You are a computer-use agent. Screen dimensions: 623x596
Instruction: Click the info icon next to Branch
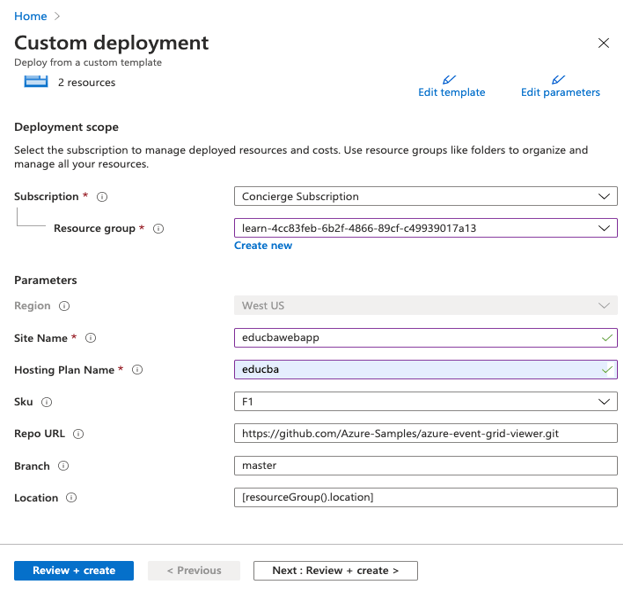pyautogui.click(x=63, y=466)
